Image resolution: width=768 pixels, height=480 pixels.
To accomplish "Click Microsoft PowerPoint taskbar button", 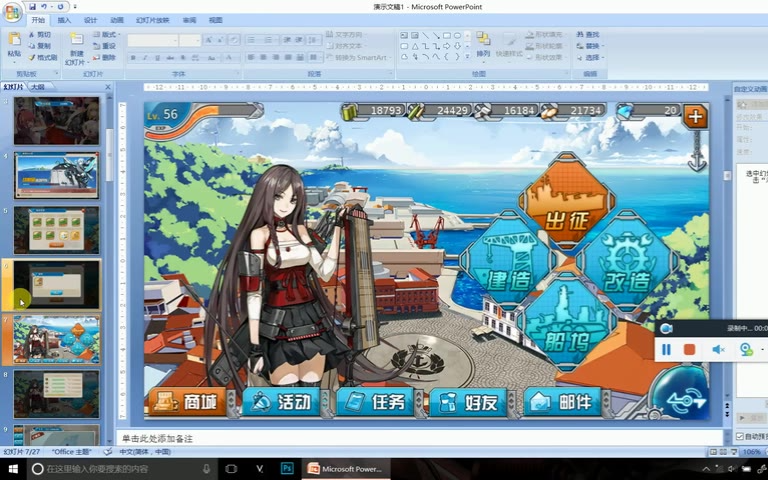I will [x=346, y=469].
